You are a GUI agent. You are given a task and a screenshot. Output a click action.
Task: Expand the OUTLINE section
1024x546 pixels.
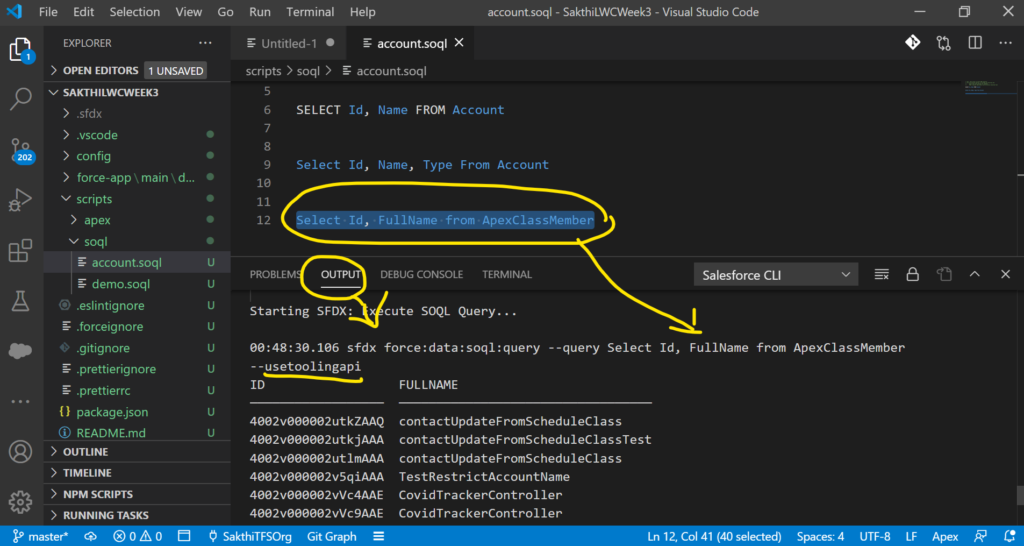click(85, 451)
